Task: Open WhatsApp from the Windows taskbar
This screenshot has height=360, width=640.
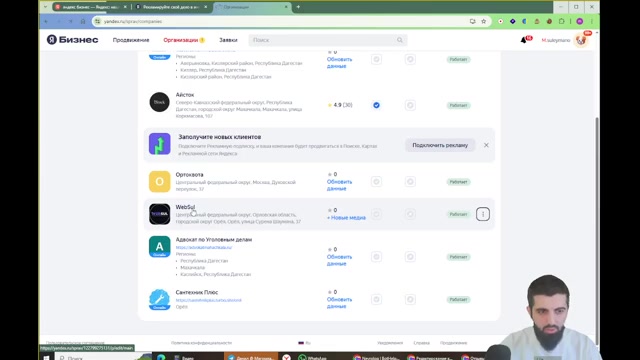Action: pos(313,357)
